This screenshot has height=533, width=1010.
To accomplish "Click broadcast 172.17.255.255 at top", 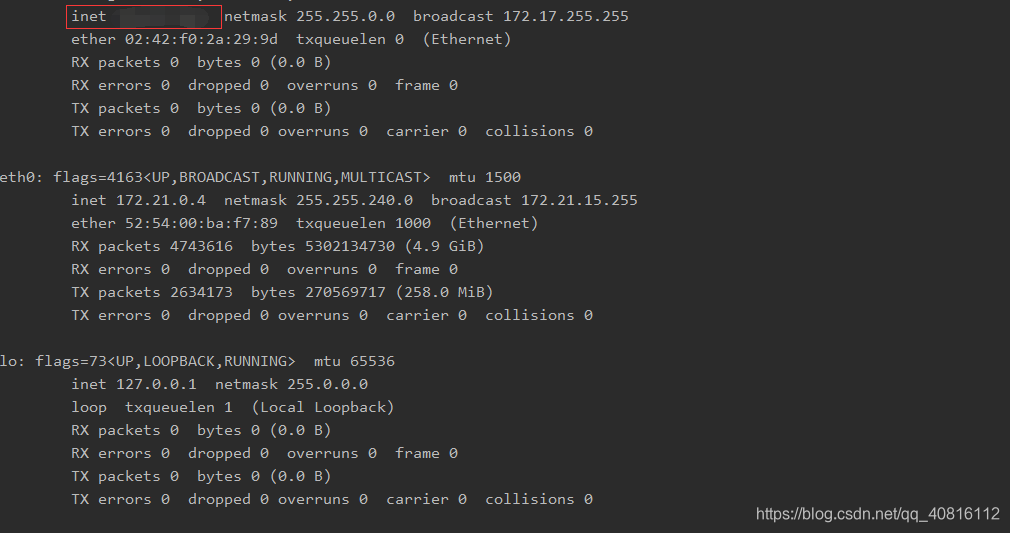I will 520,16.
